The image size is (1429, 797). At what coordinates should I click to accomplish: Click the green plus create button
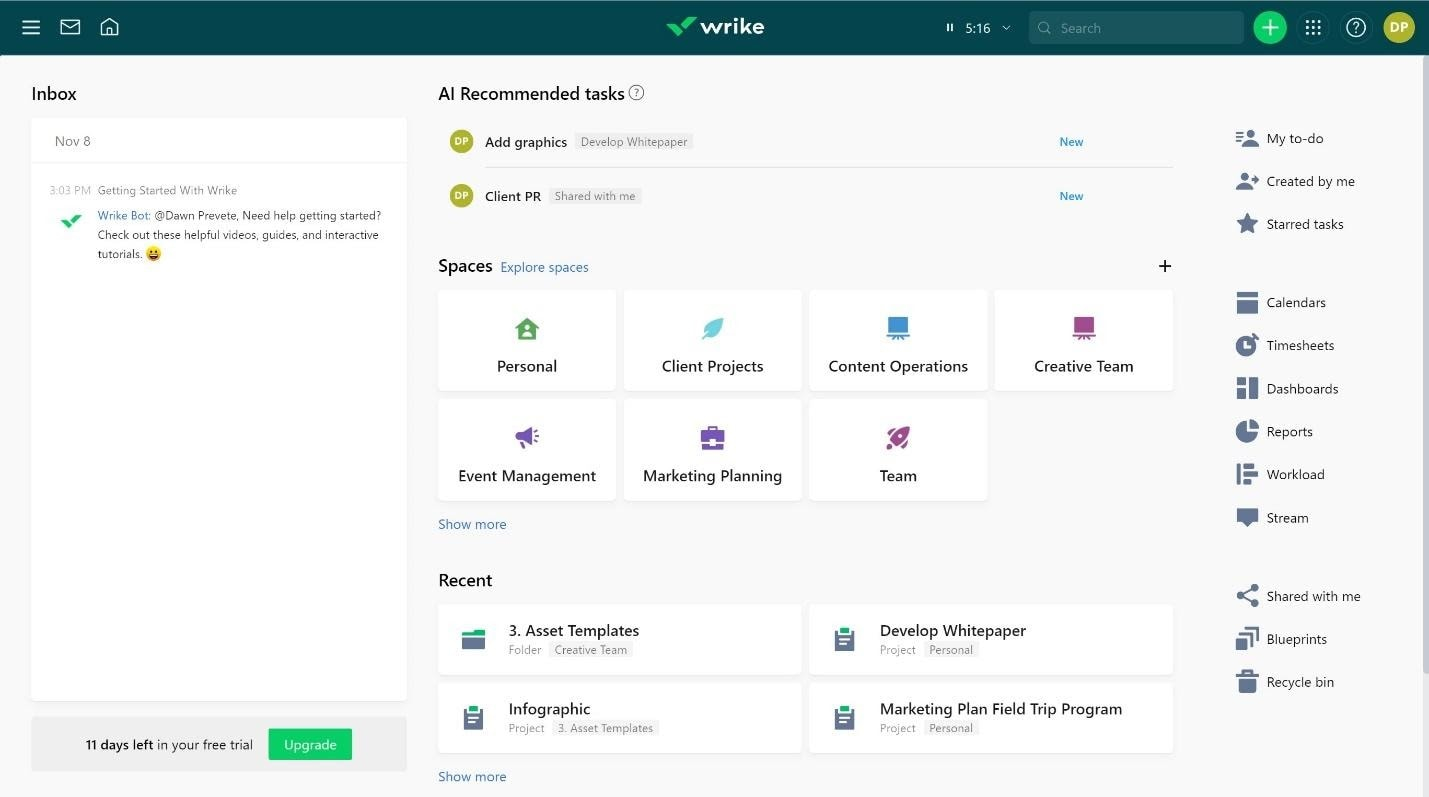pyautogui.click(x=1270, y=28)
